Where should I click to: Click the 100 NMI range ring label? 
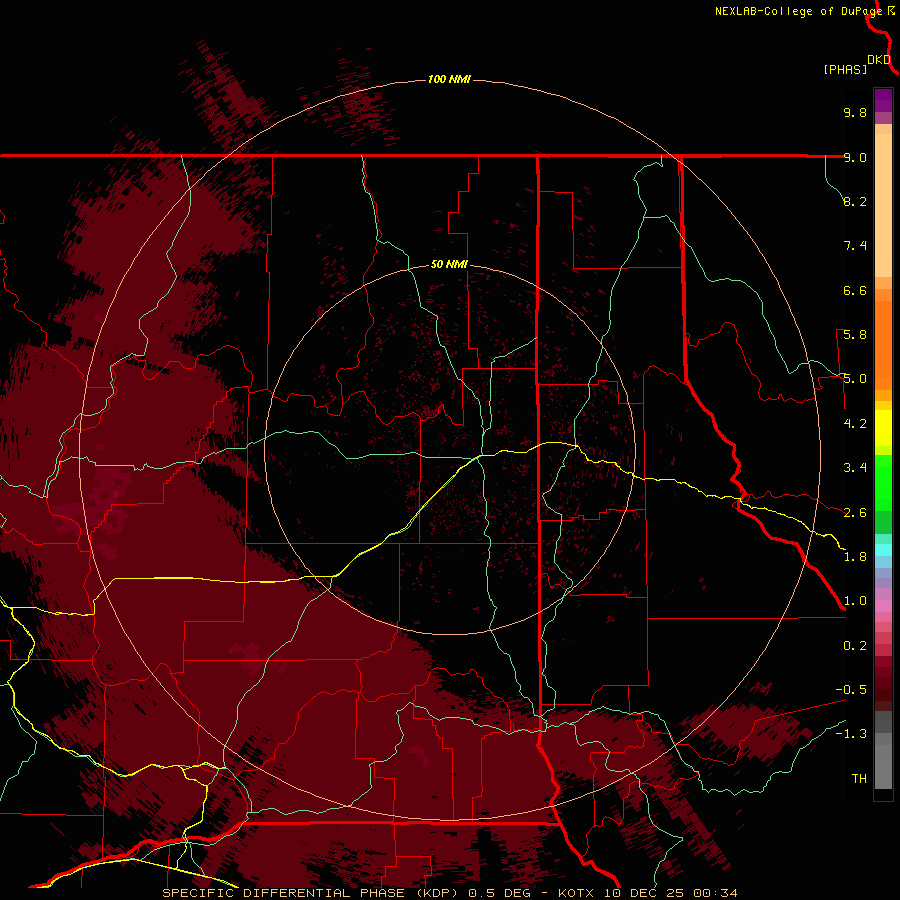coord(449,79)
